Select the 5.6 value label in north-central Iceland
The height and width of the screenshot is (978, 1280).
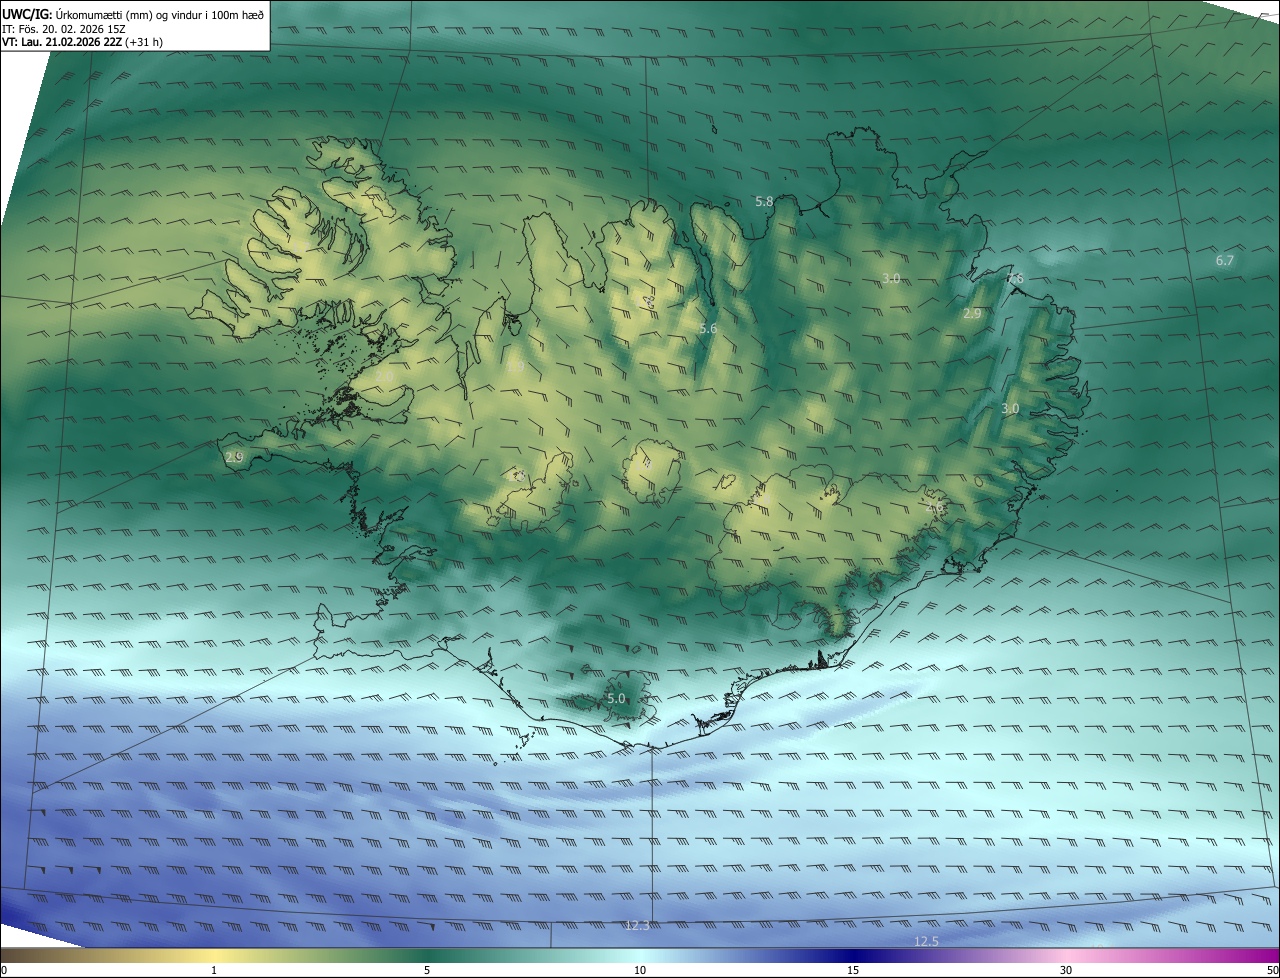(708, 329)
